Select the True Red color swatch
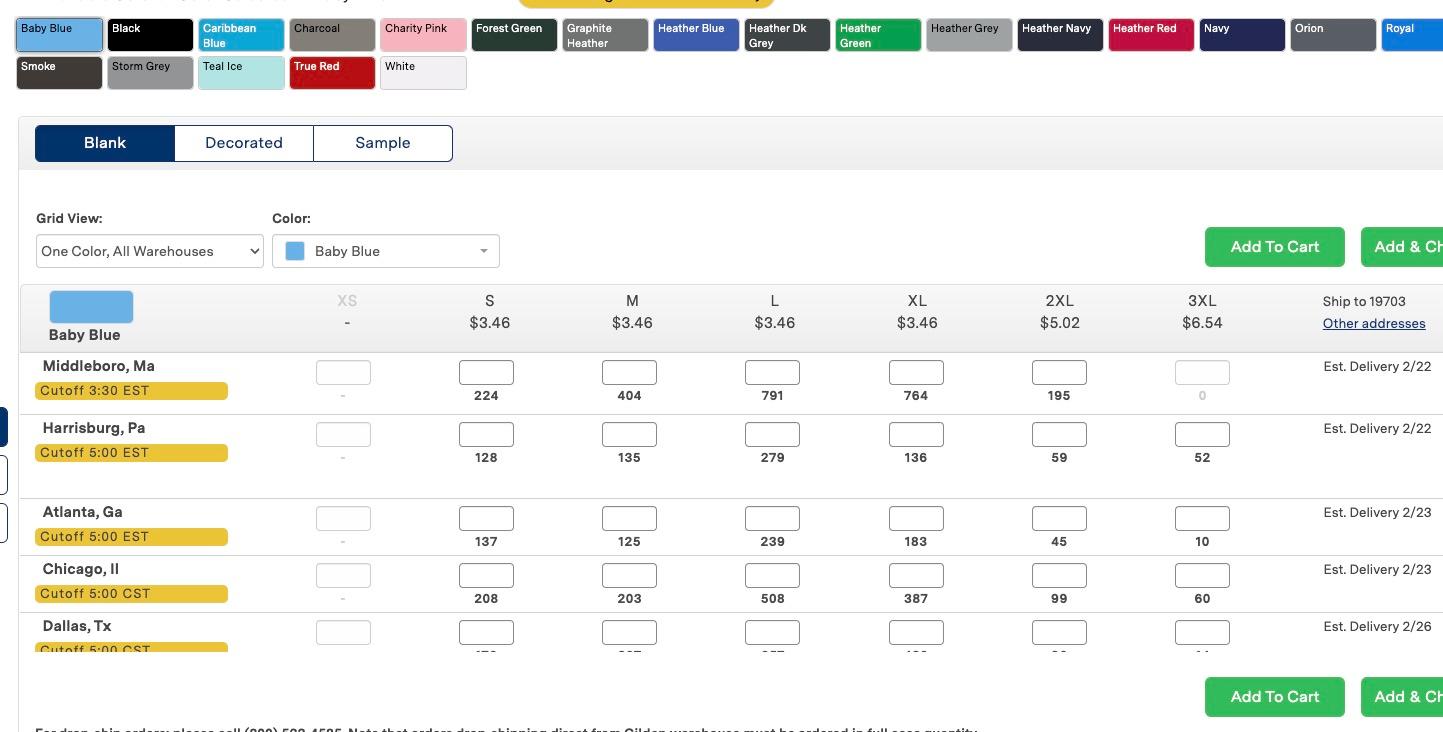1443x732 pixels. tap(332, 73)
